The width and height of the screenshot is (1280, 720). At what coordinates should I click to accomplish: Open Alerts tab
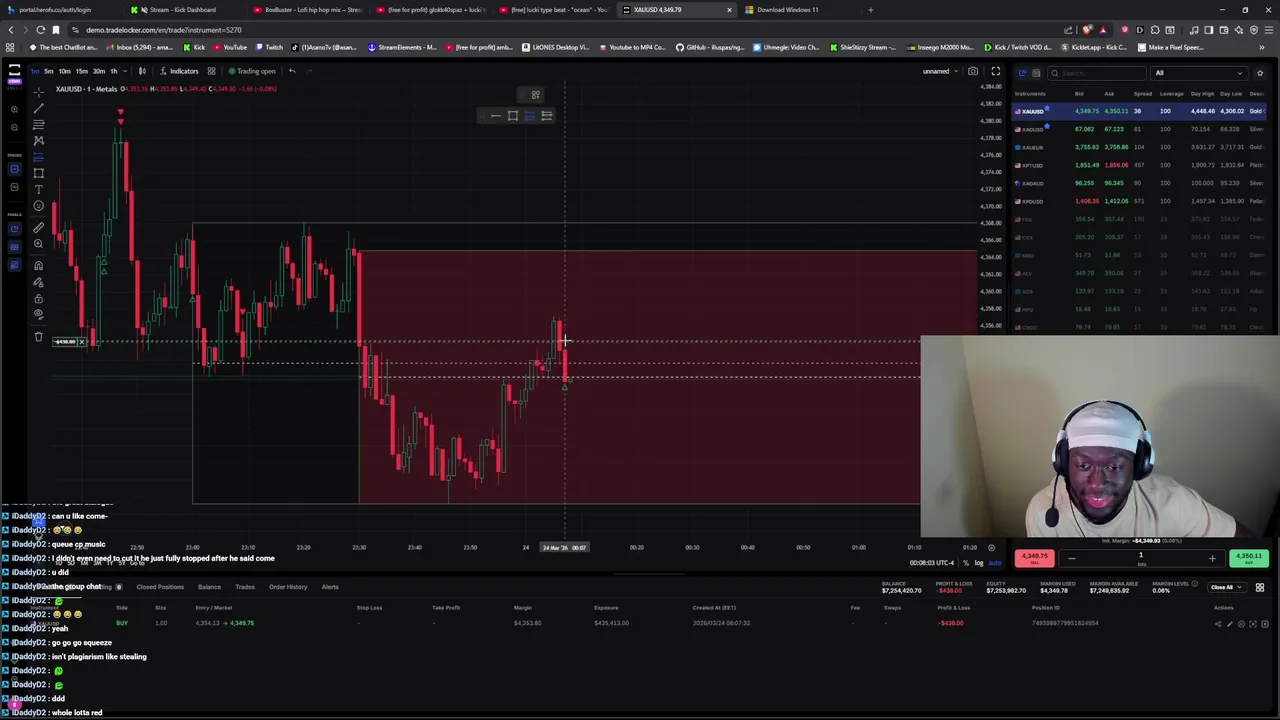click(329, 587)
